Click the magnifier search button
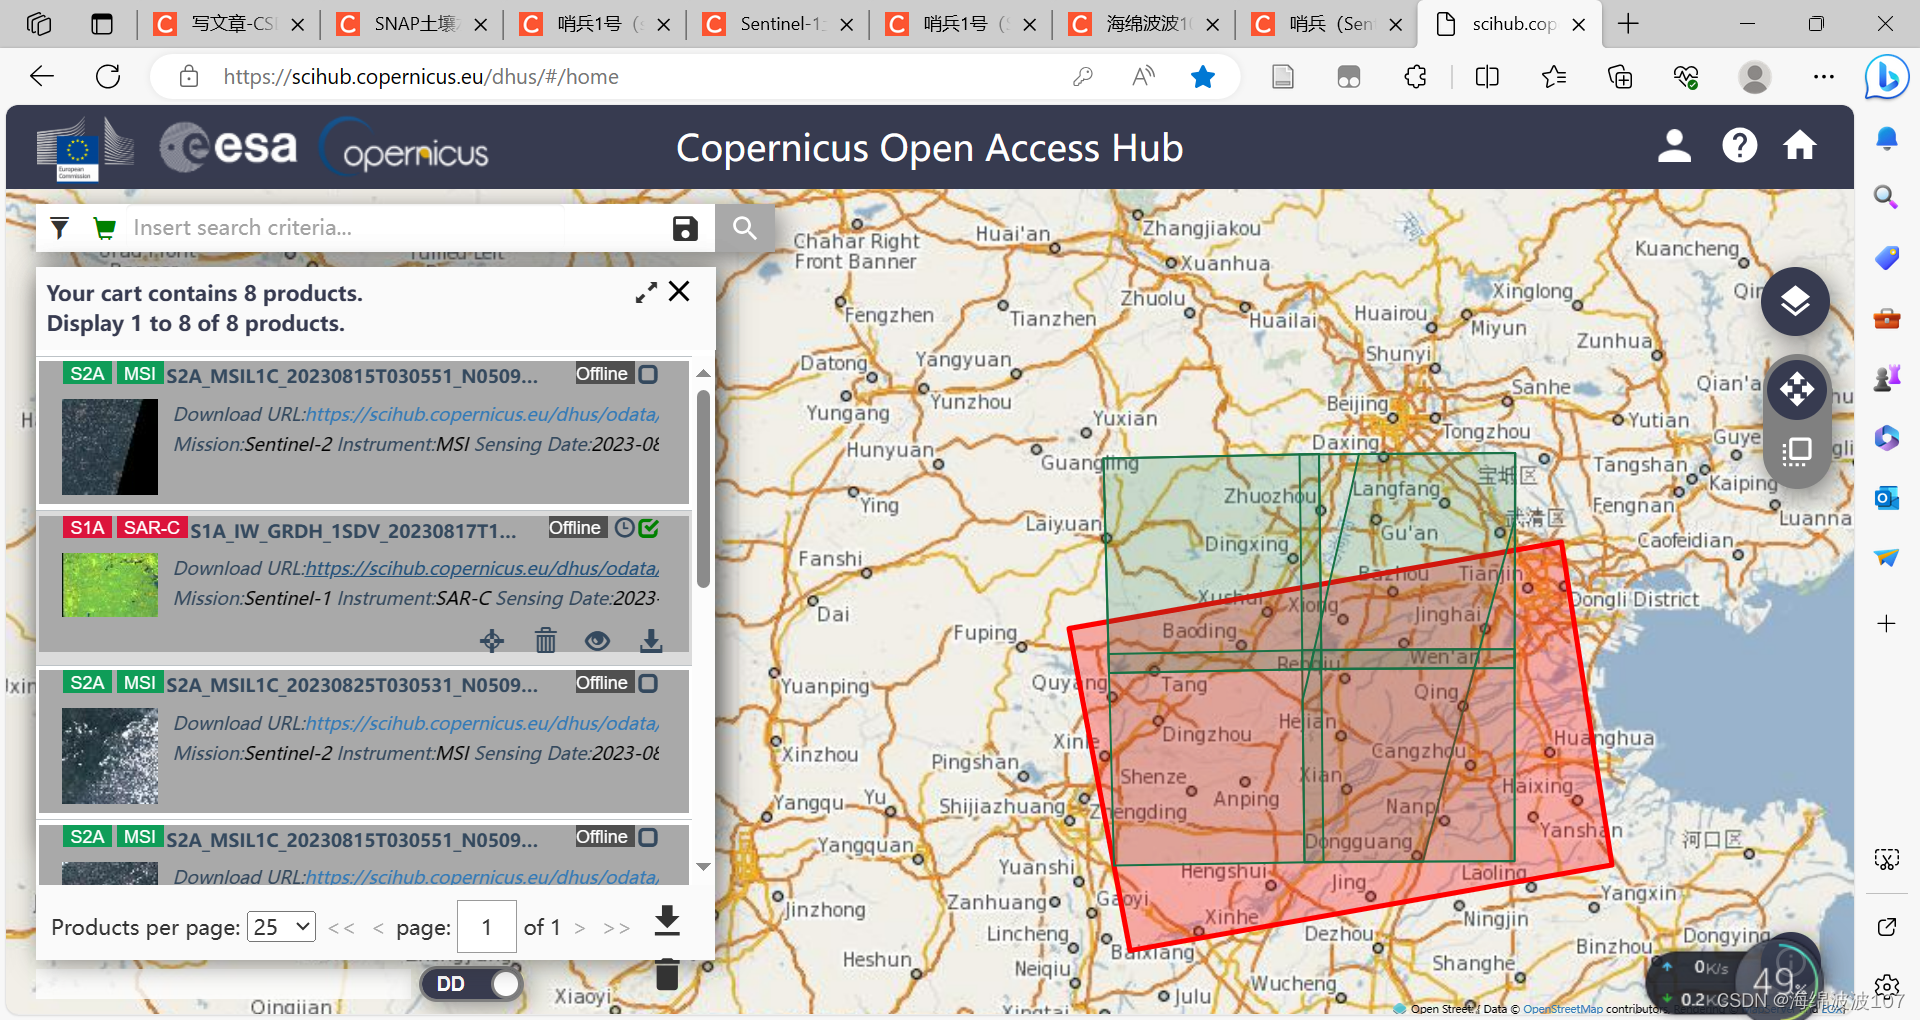The height and width of the screenshot is (1020, 1920). (745, 228)
